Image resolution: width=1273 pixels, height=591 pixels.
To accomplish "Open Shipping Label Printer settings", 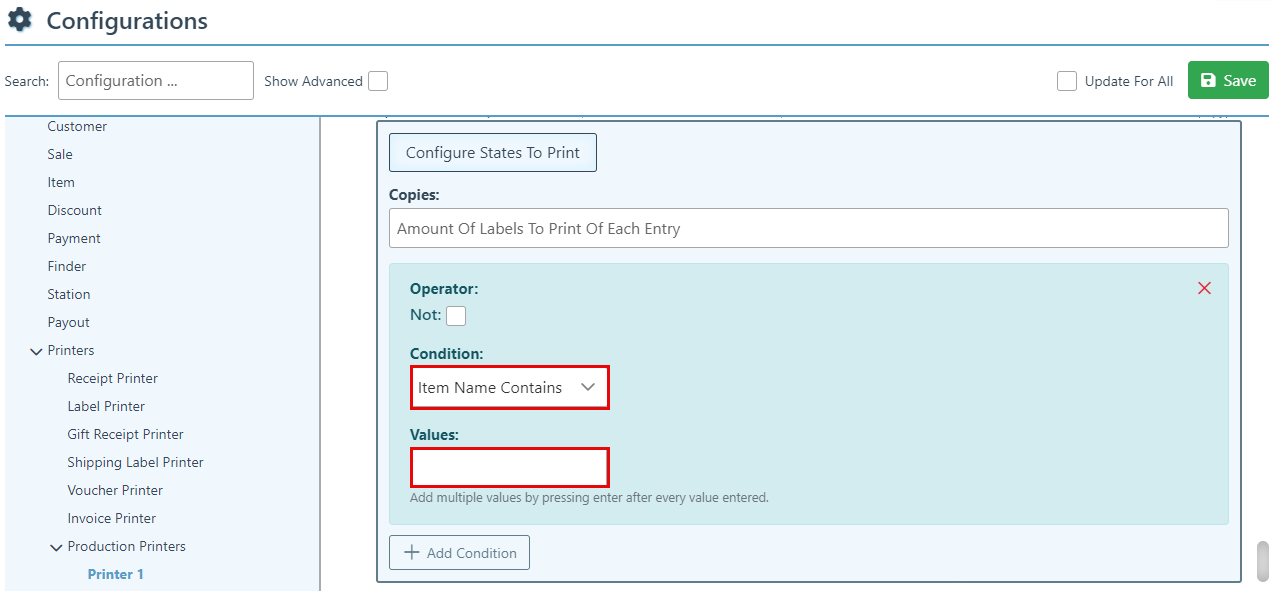I will [x=135, y=462].
